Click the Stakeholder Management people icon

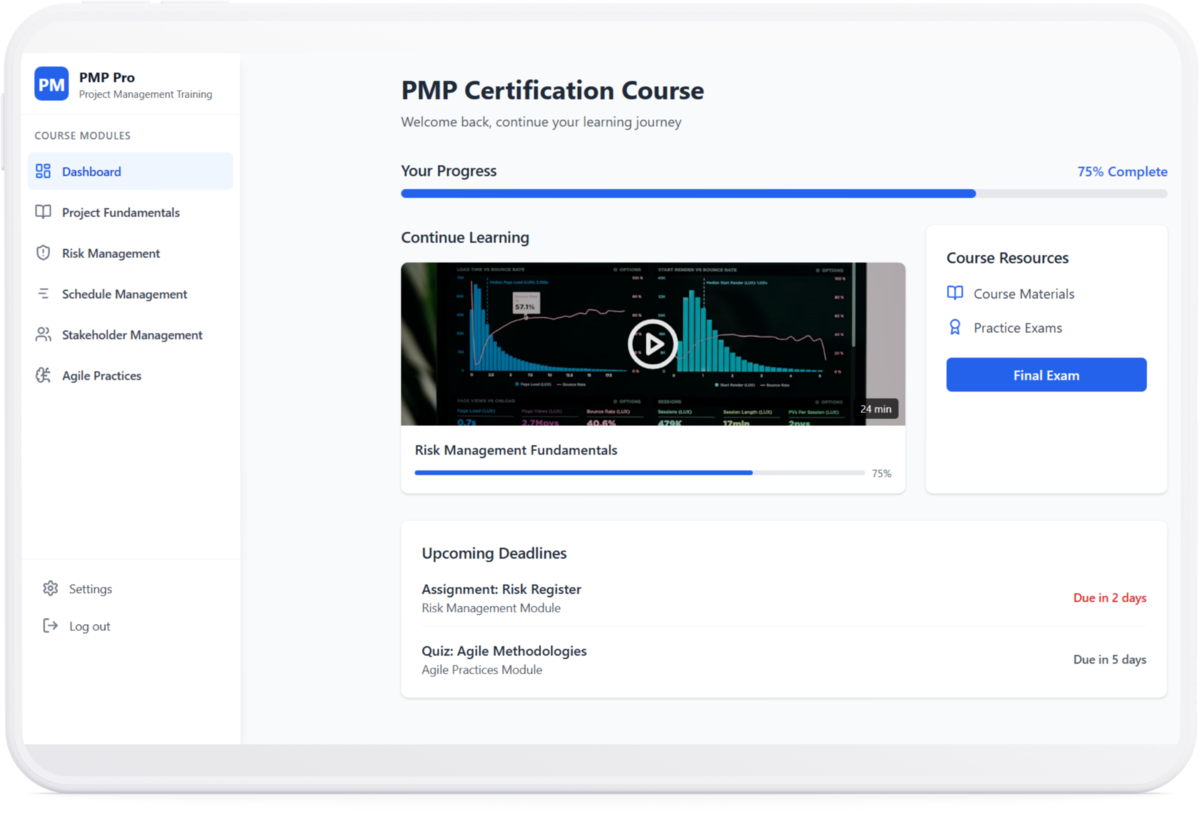tap(43, 335)
